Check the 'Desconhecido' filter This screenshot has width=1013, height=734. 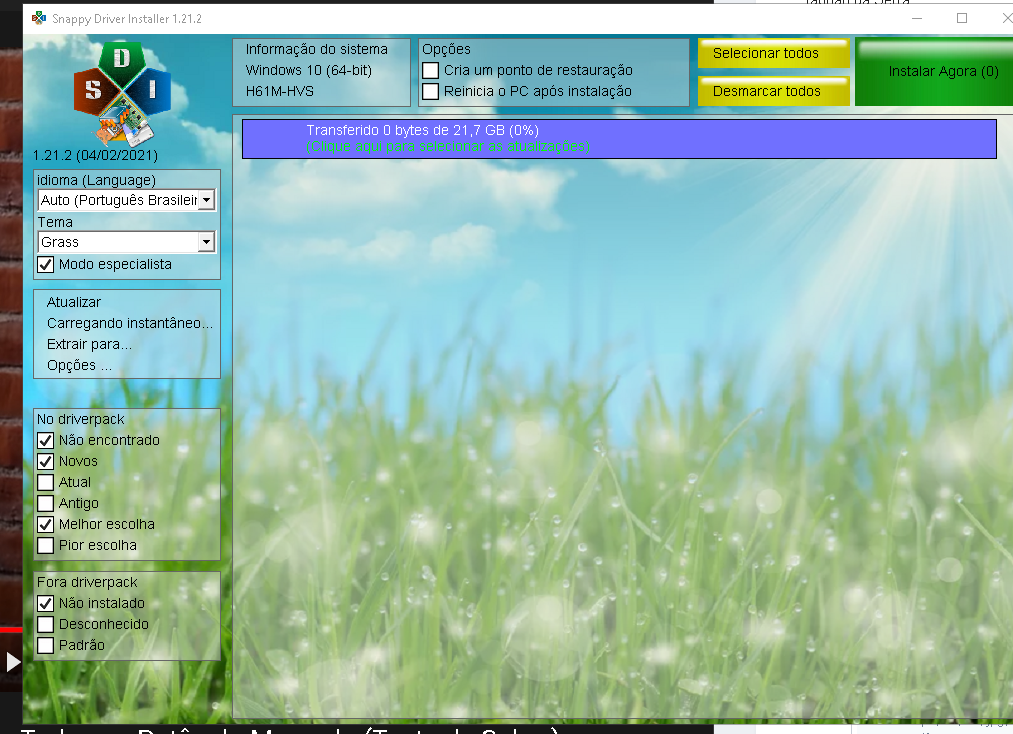[45, 624]
